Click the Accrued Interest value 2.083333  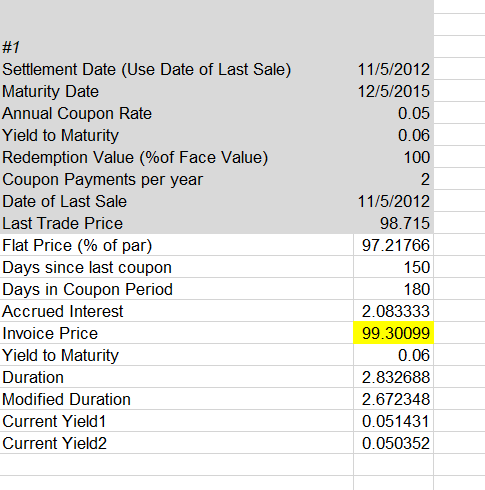tap(393, 311)
